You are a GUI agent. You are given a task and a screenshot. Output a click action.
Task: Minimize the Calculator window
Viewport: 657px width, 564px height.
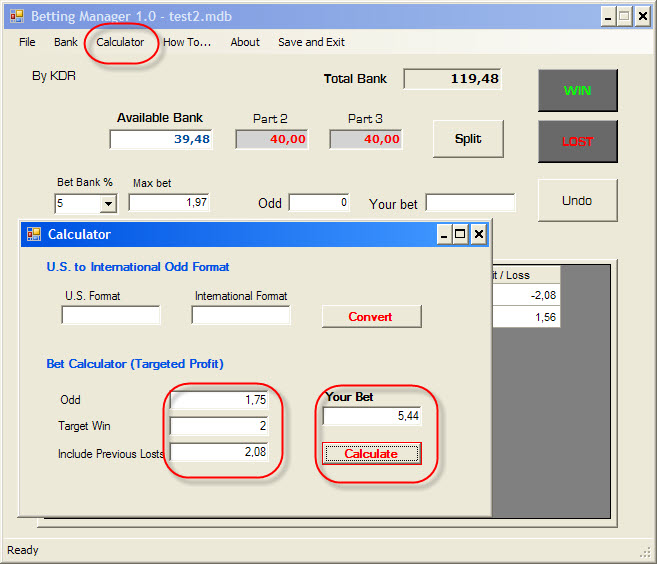click(444, 234)
